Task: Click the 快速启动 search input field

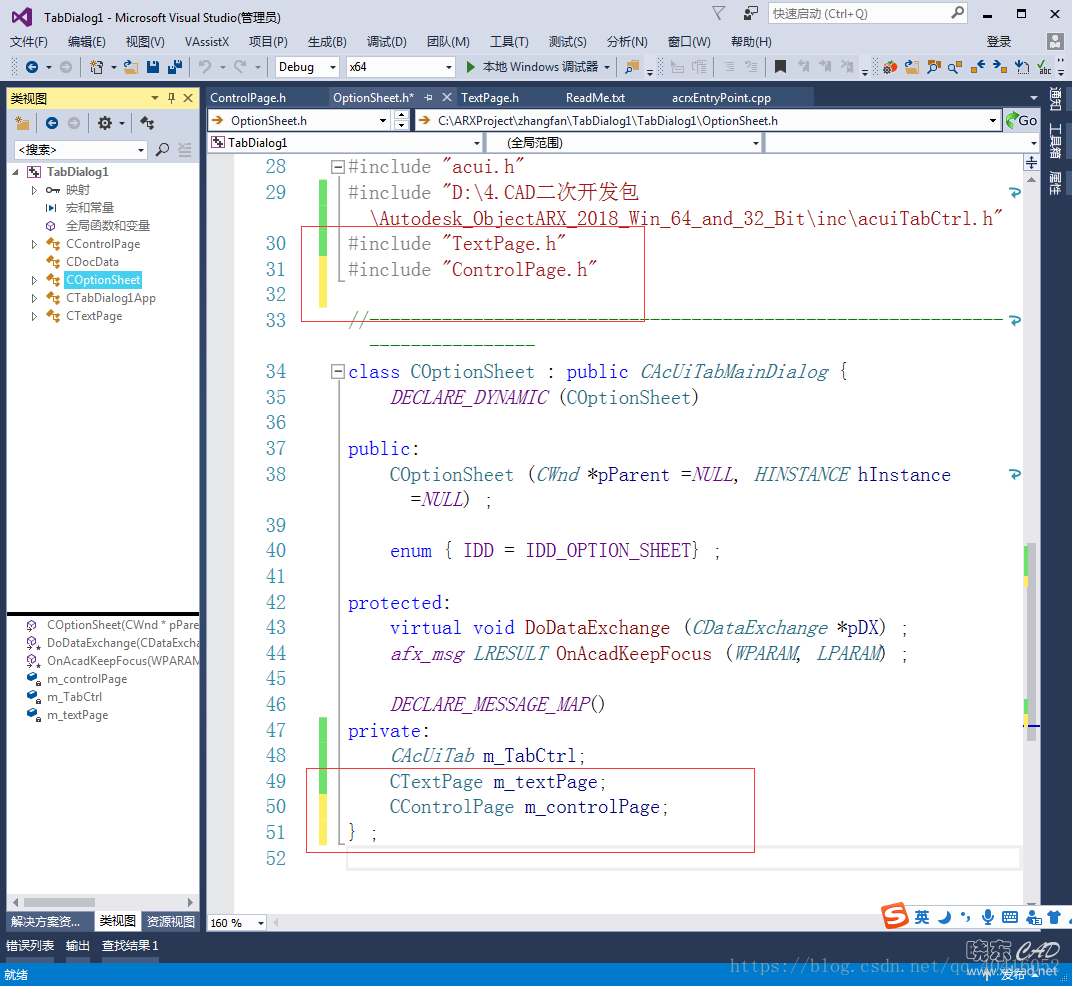Action: point(868,14)
